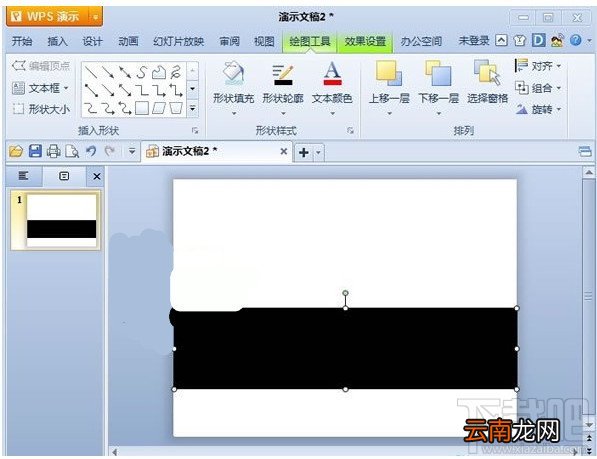Viewport: 597px width, 459px height.
Task: Select the 绘图工具 (Drawing Tools) tab
Action: [310, 41]
